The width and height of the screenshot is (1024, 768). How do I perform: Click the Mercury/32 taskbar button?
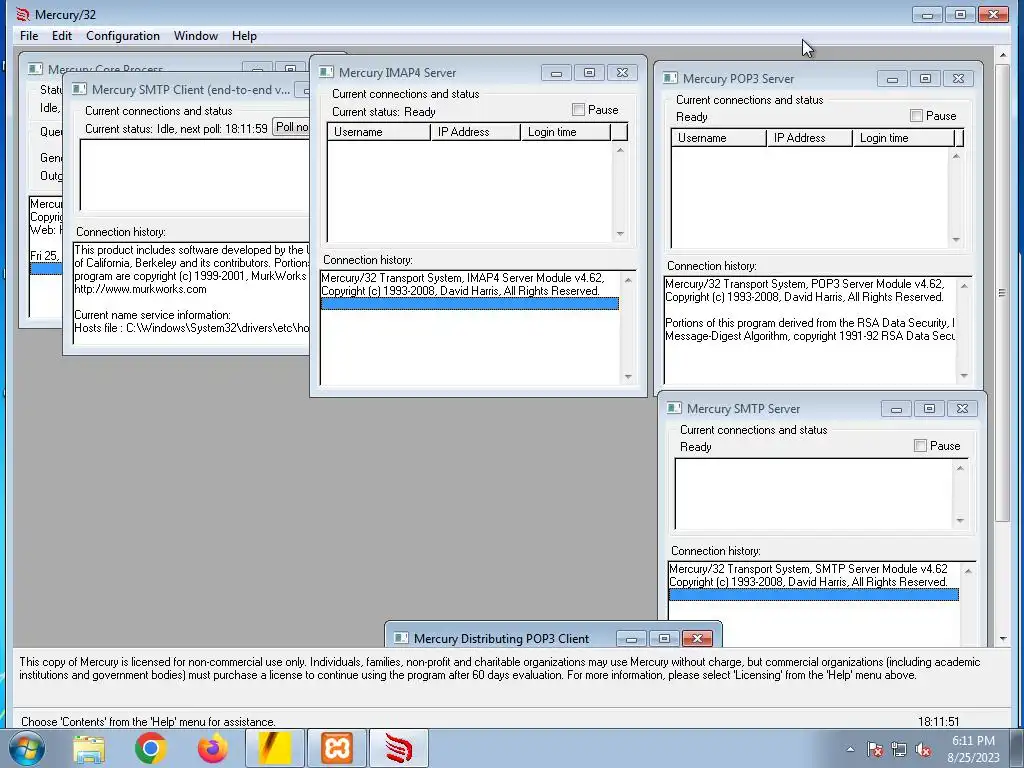(398, 748)
